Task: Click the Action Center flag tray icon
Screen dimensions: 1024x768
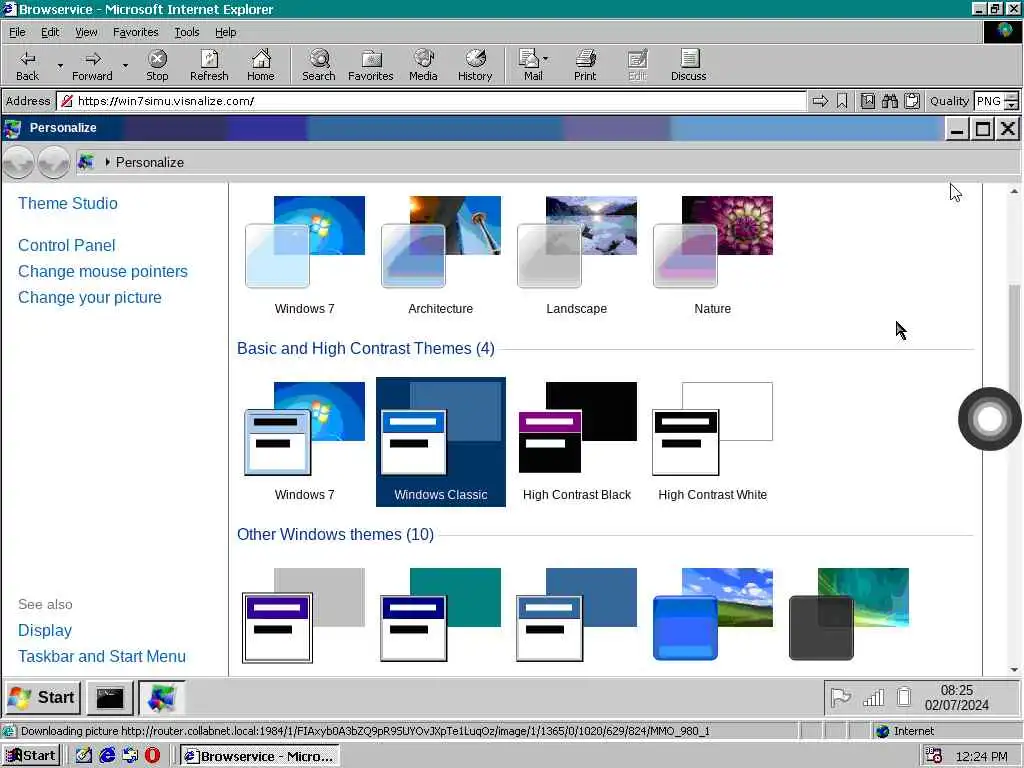Action: (x=840, y=698)
